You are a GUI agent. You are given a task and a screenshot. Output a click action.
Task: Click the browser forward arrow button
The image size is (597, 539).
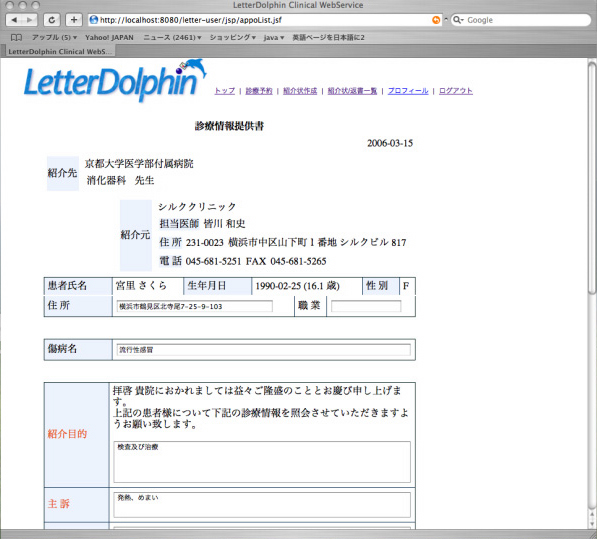(30, 20)
